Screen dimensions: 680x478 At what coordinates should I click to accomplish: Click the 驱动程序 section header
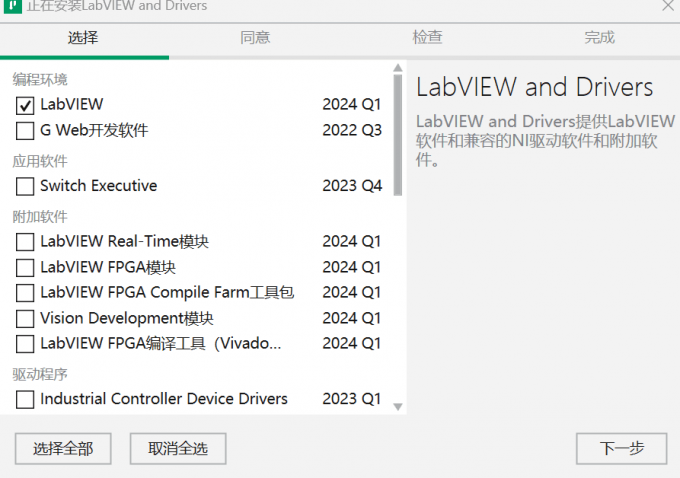coord(40,374)
